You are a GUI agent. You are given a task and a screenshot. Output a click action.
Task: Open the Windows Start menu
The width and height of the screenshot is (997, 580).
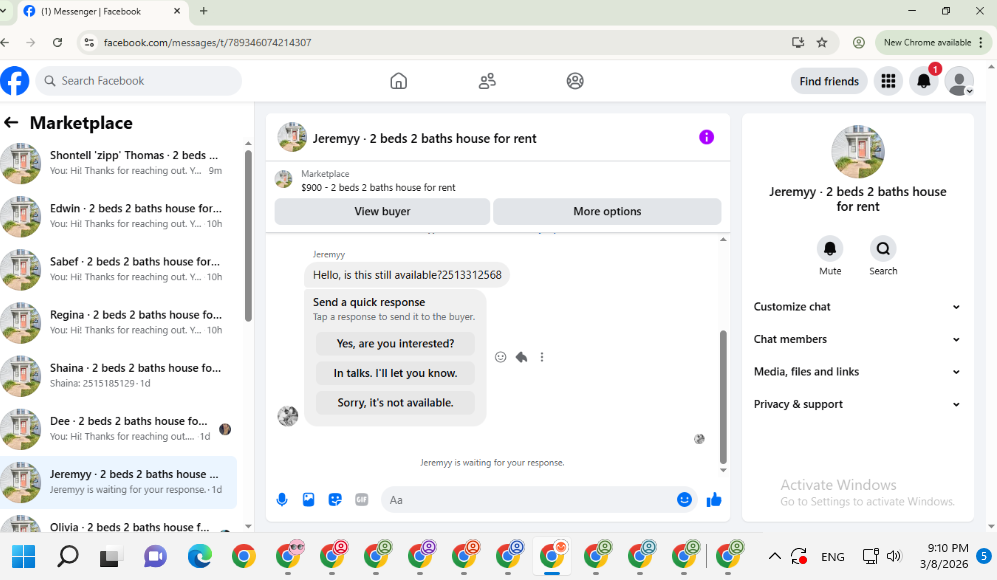coord(24,556)
